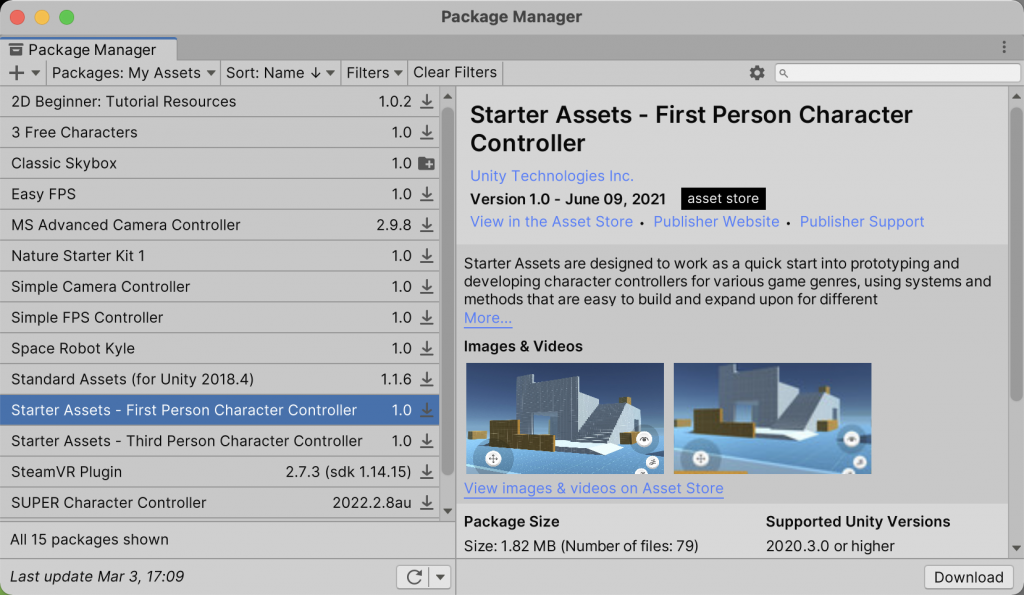Screen dimensions: 1024x595
Task: Open the Packages: My Assets dropdown
Action: (134, 73)
